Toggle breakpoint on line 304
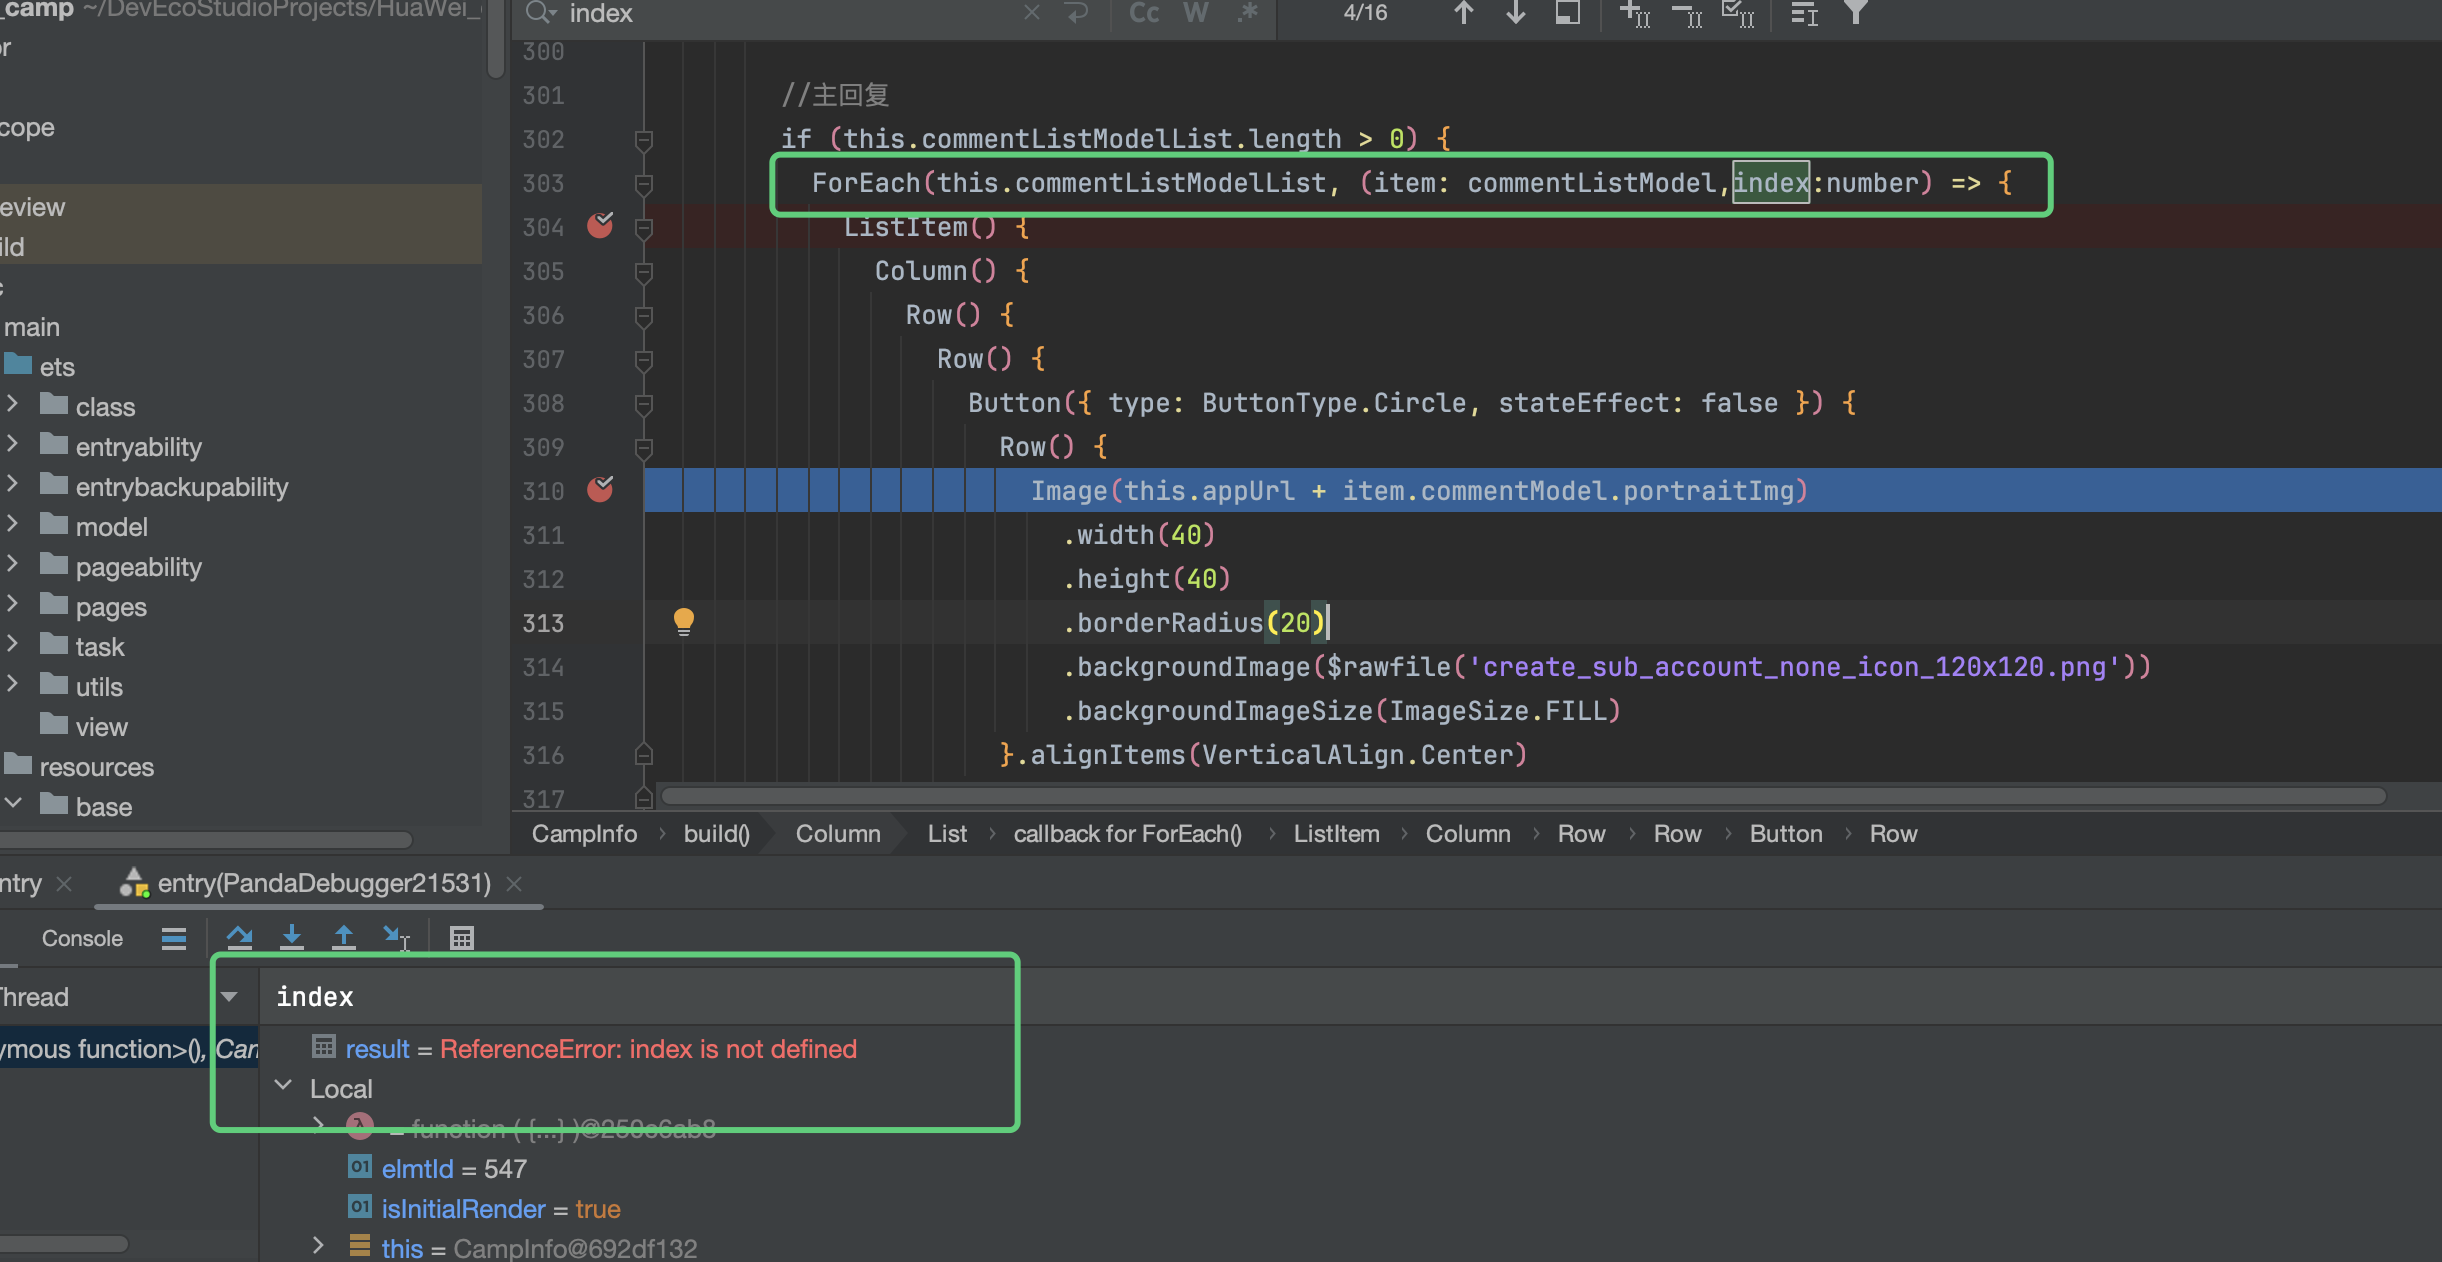 tap(600, 225)
